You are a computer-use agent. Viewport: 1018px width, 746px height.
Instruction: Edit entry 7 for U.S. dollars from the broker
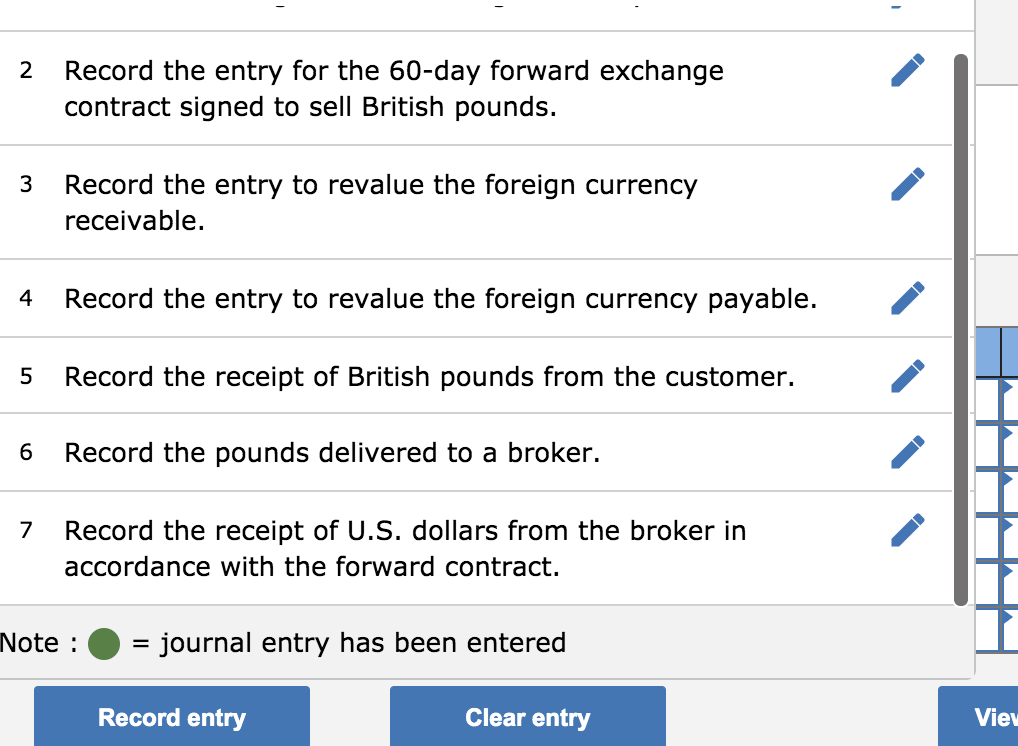[906, 530]
